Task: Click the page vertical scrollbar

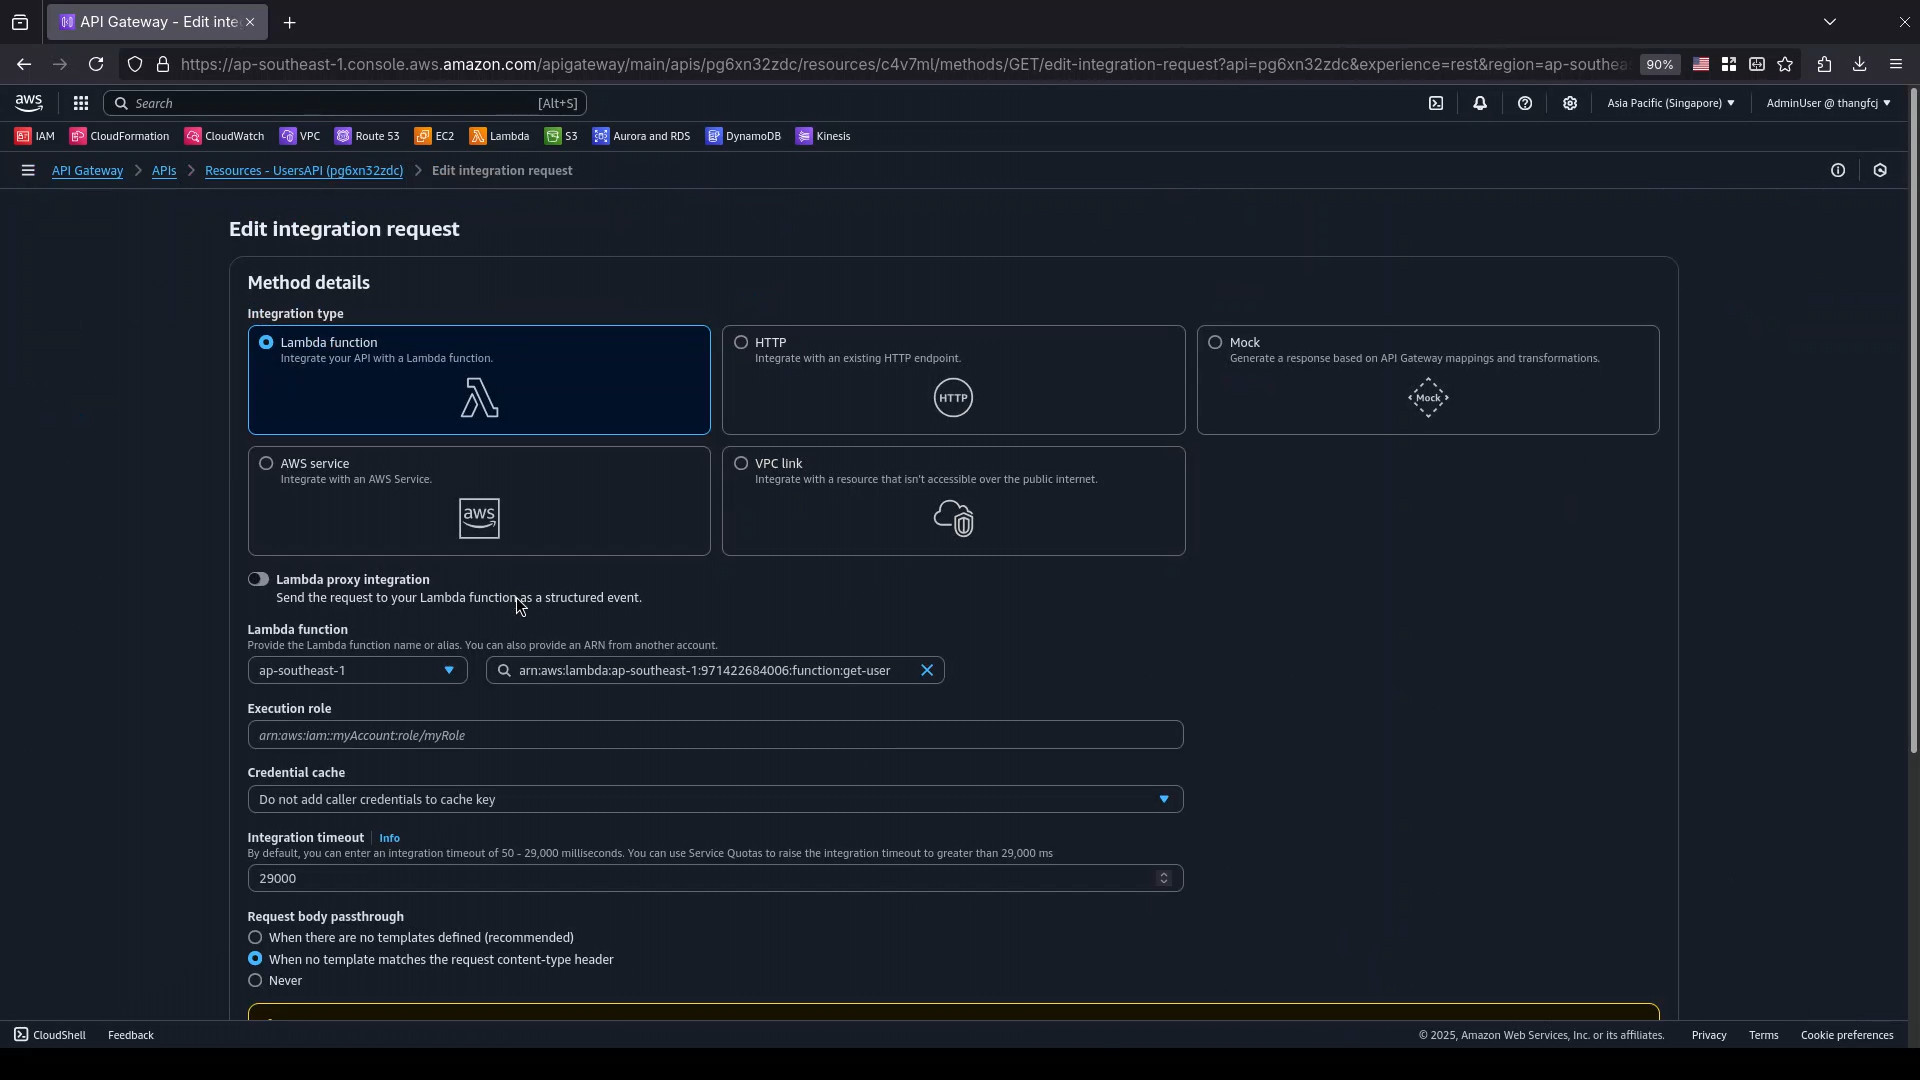Action: pyautogui.click(x=1913, y=420)
